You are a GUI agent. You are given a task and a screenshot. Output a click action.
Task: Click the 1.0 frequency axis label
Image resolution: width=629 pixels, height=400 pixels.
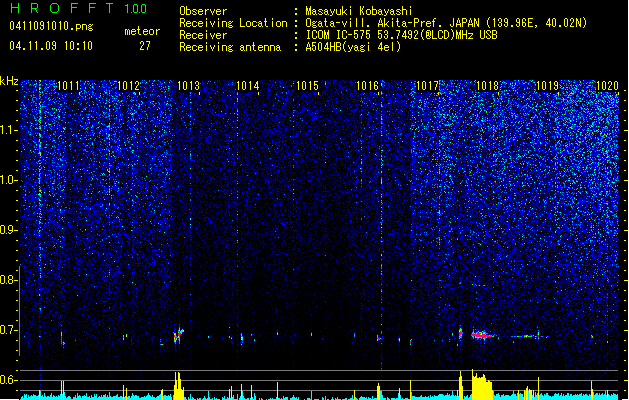tap(8, 180)
